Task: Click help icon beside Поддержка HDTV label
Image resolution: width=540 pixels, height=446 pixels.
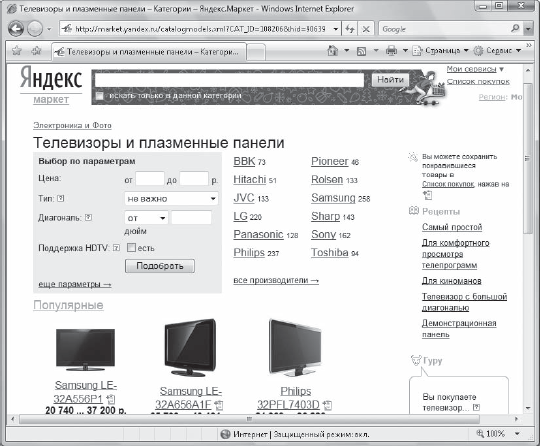Action: (x=116, y=248)
